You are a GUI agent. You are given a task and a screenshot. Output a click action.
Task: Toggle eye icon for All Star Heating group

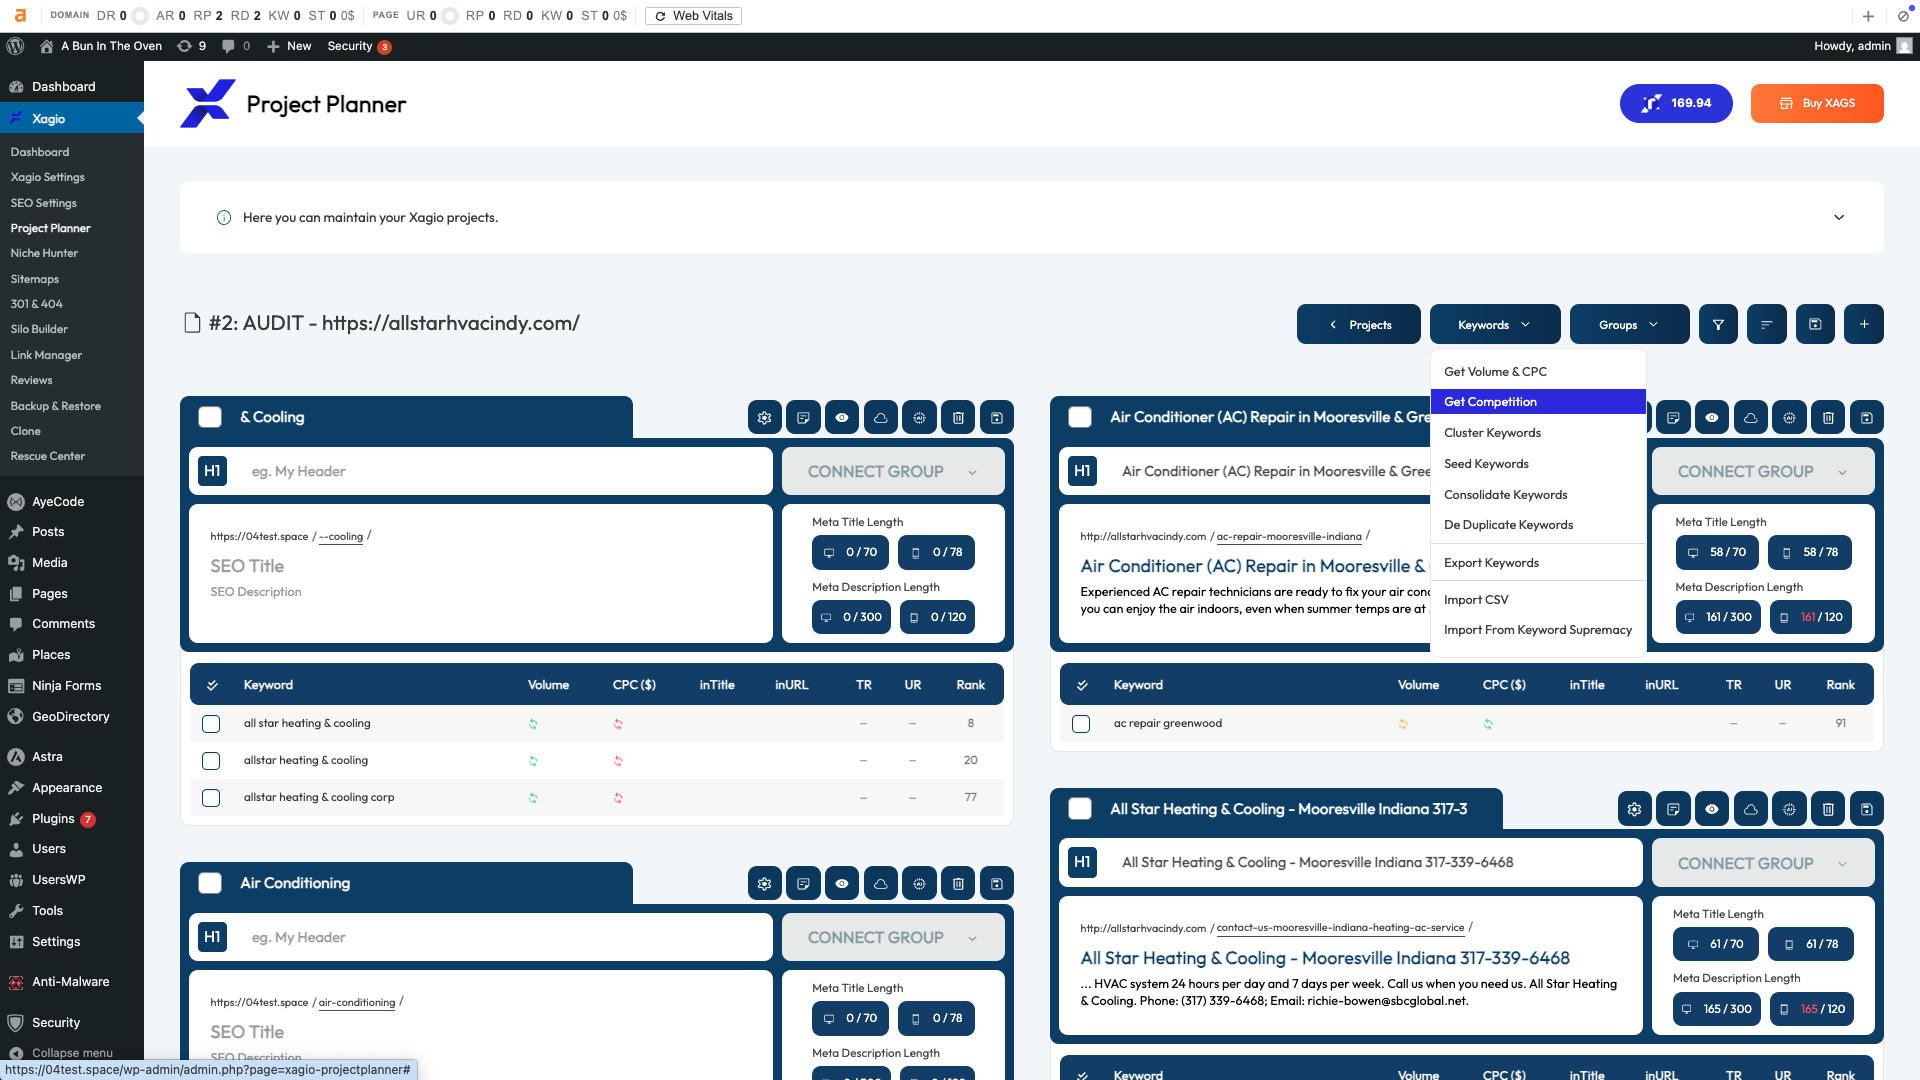click(1712, 809)
